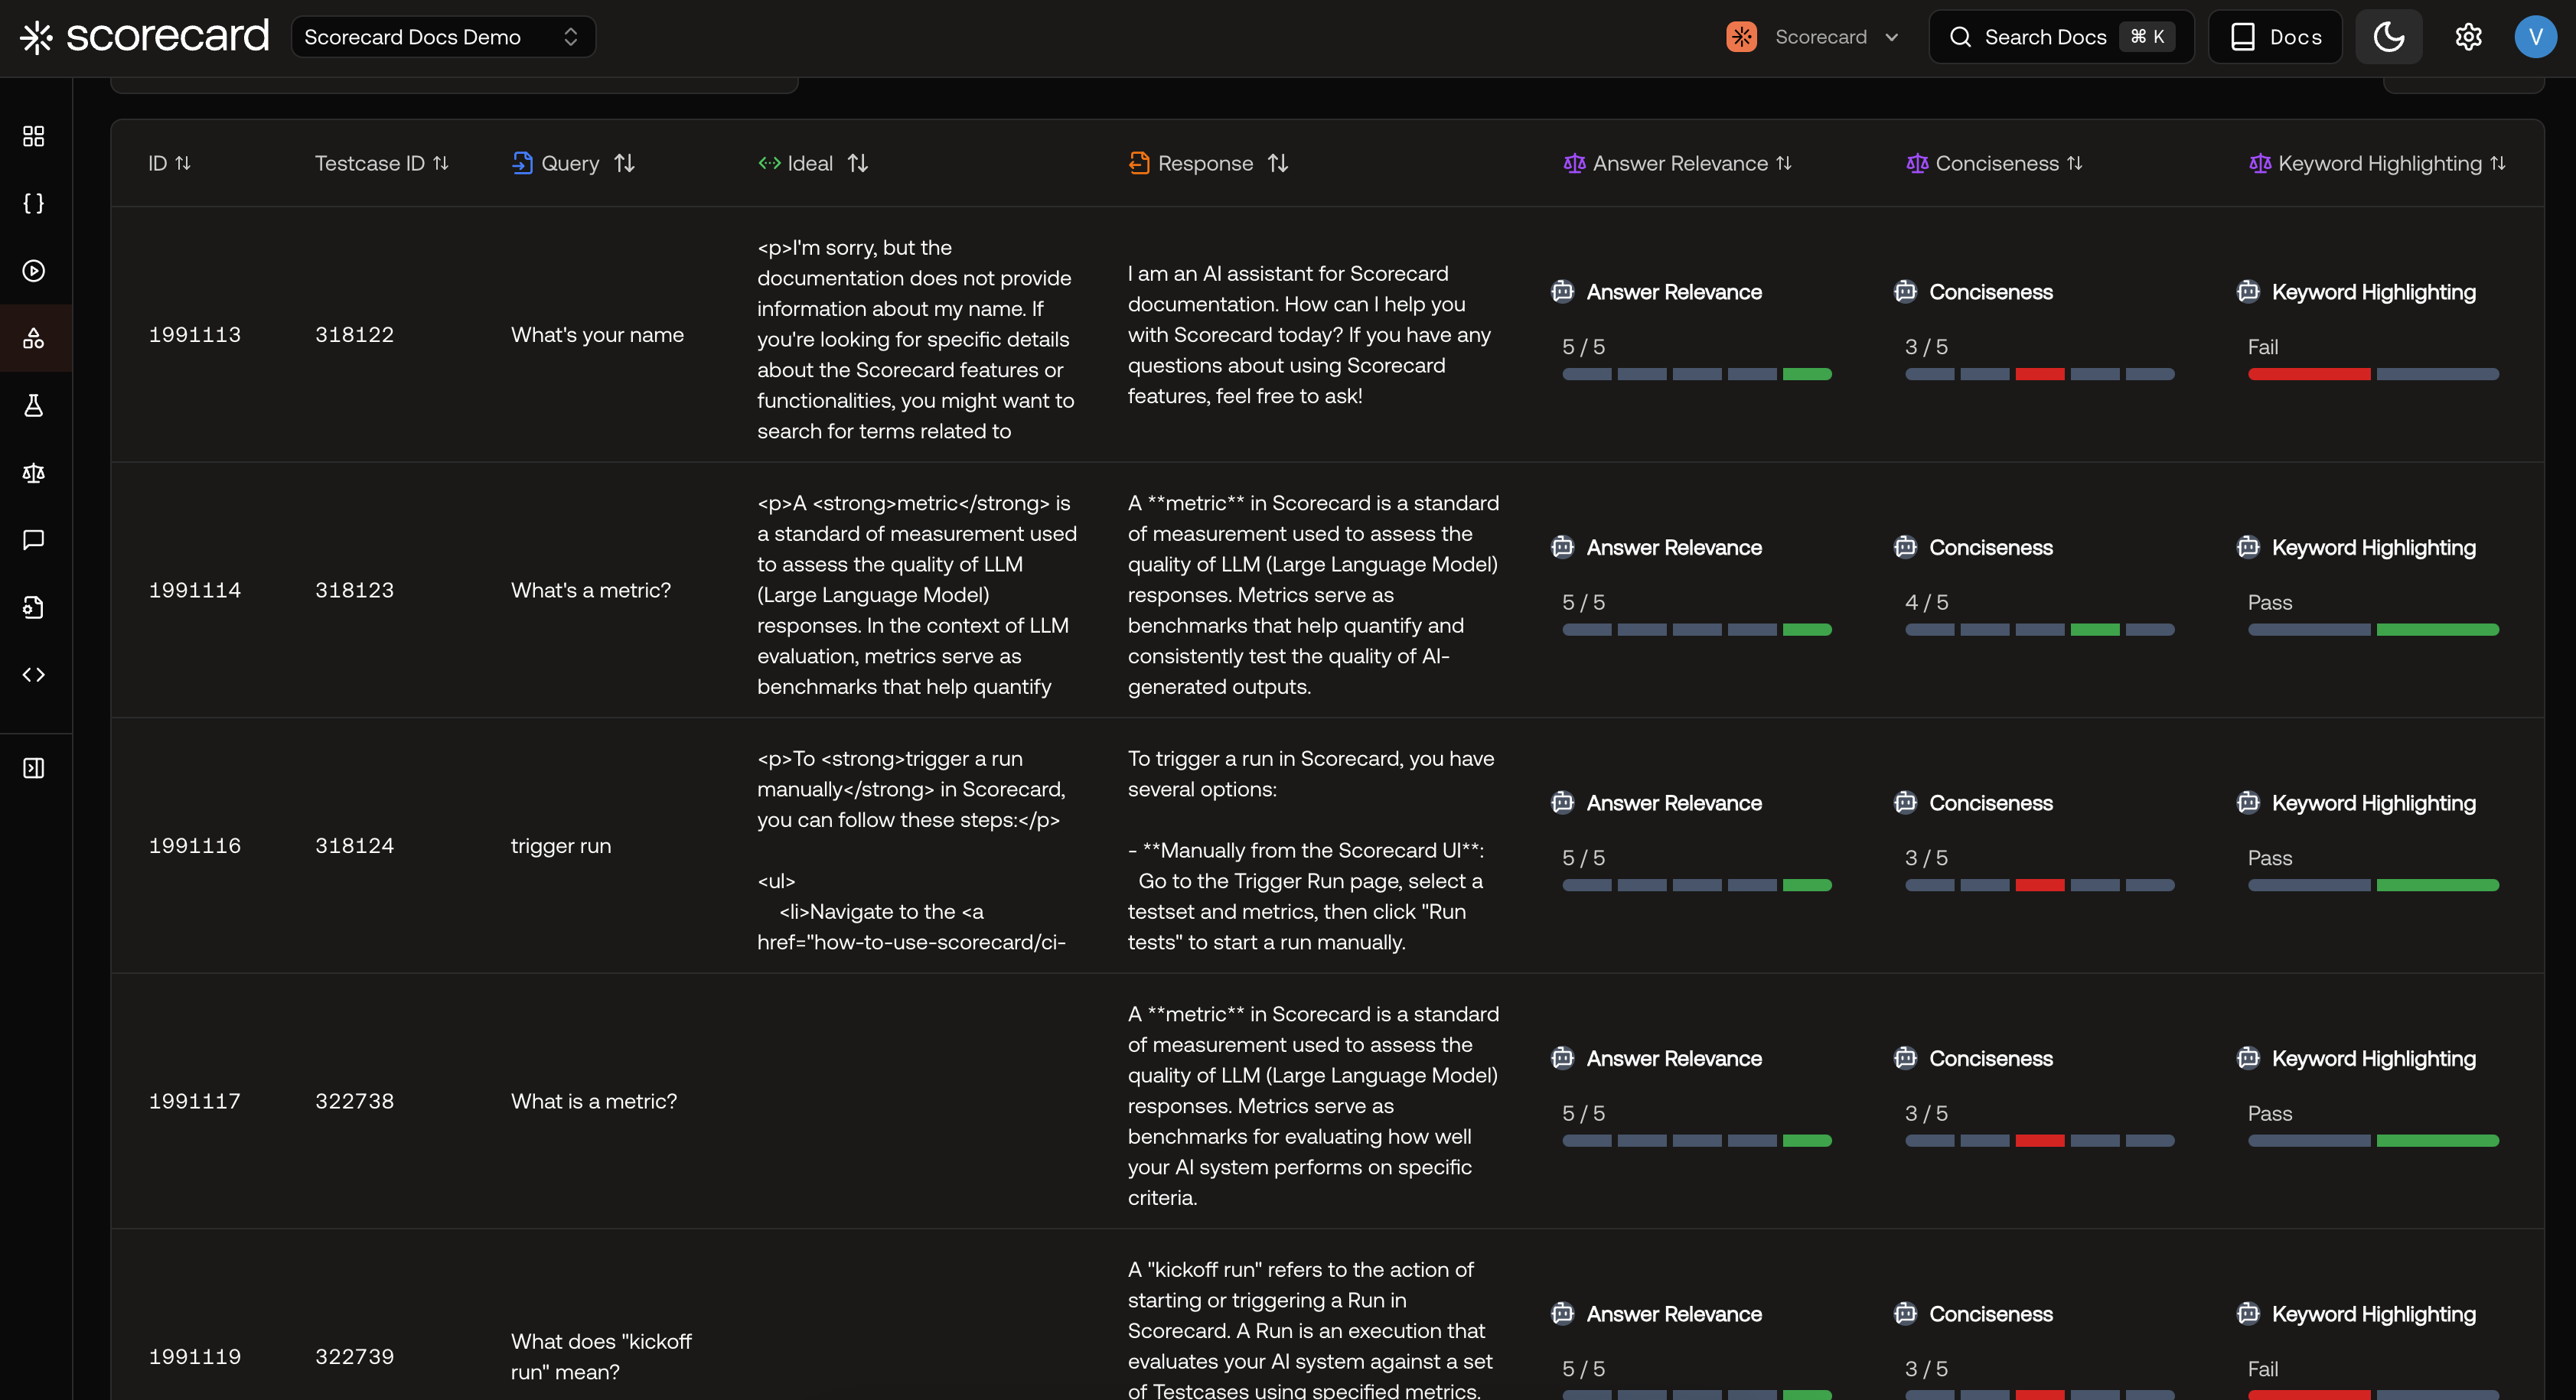Click the query "trigger run"
The width and height of the screenshot is (2576, 1400).
[x=561, y=846]
